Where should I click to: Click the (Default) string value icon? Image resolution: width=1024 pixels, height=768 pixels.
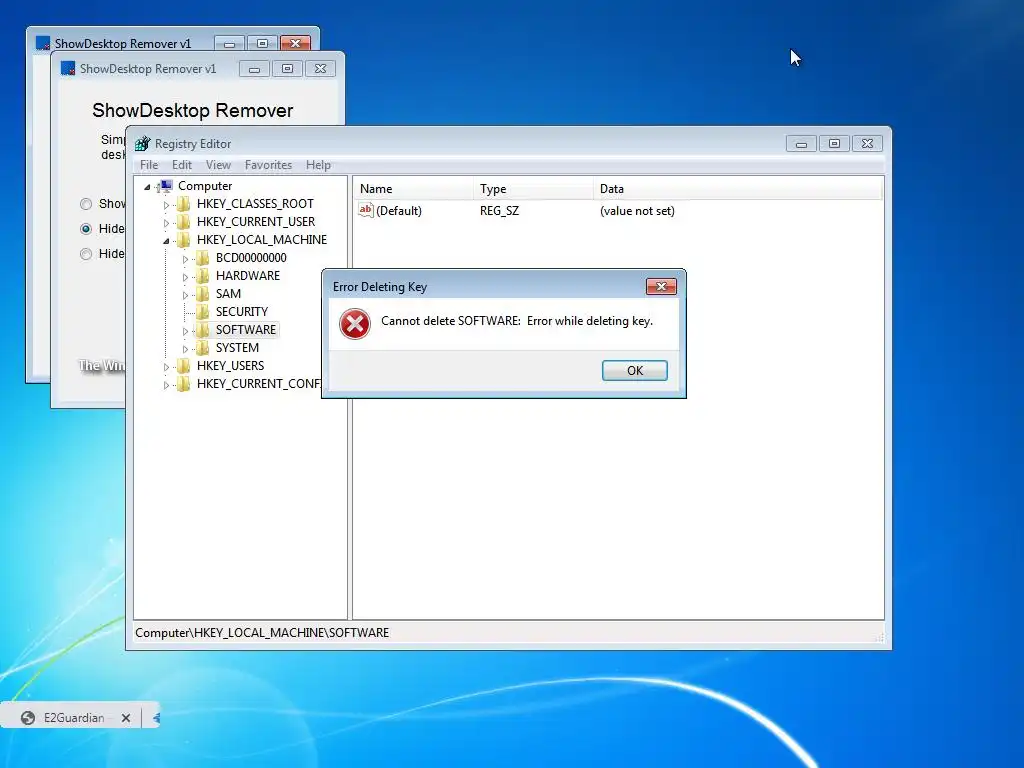366,210
